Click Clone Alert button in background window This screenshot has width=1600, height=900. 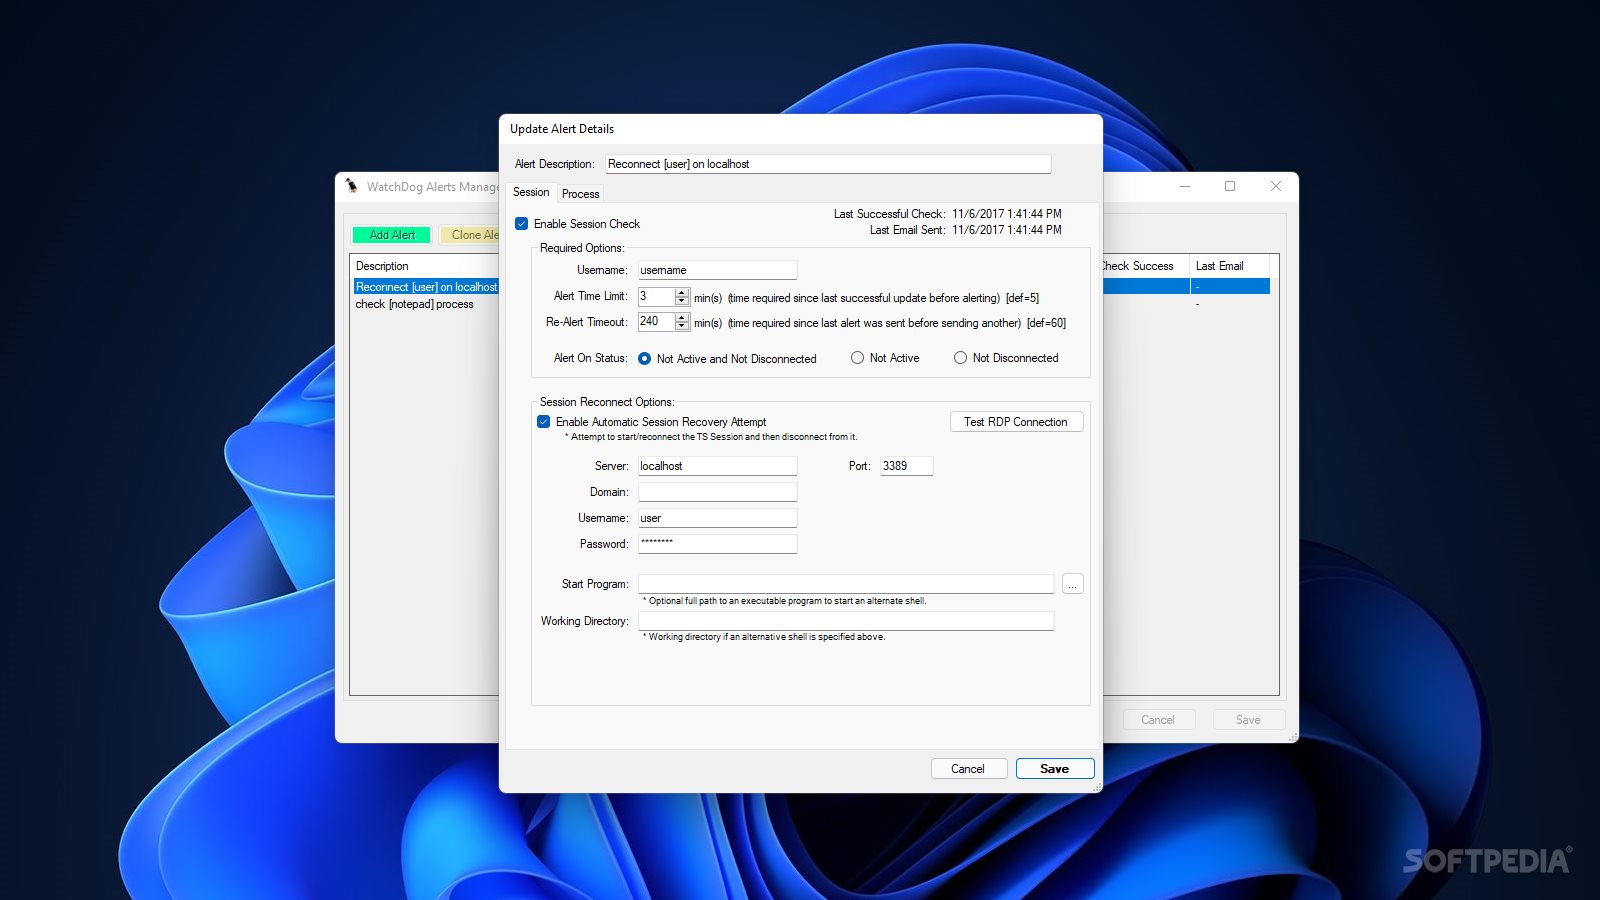point(470,235)
